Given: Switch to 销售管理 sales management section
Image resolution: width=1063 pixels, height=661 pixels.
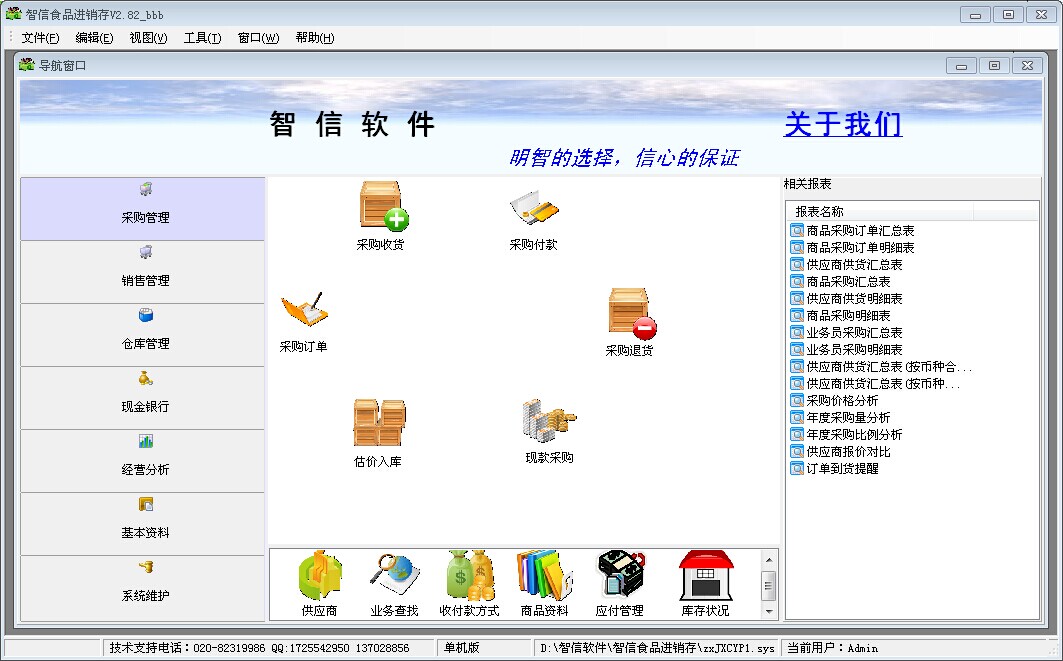Looking at the screenshot, I should (144, 272).
